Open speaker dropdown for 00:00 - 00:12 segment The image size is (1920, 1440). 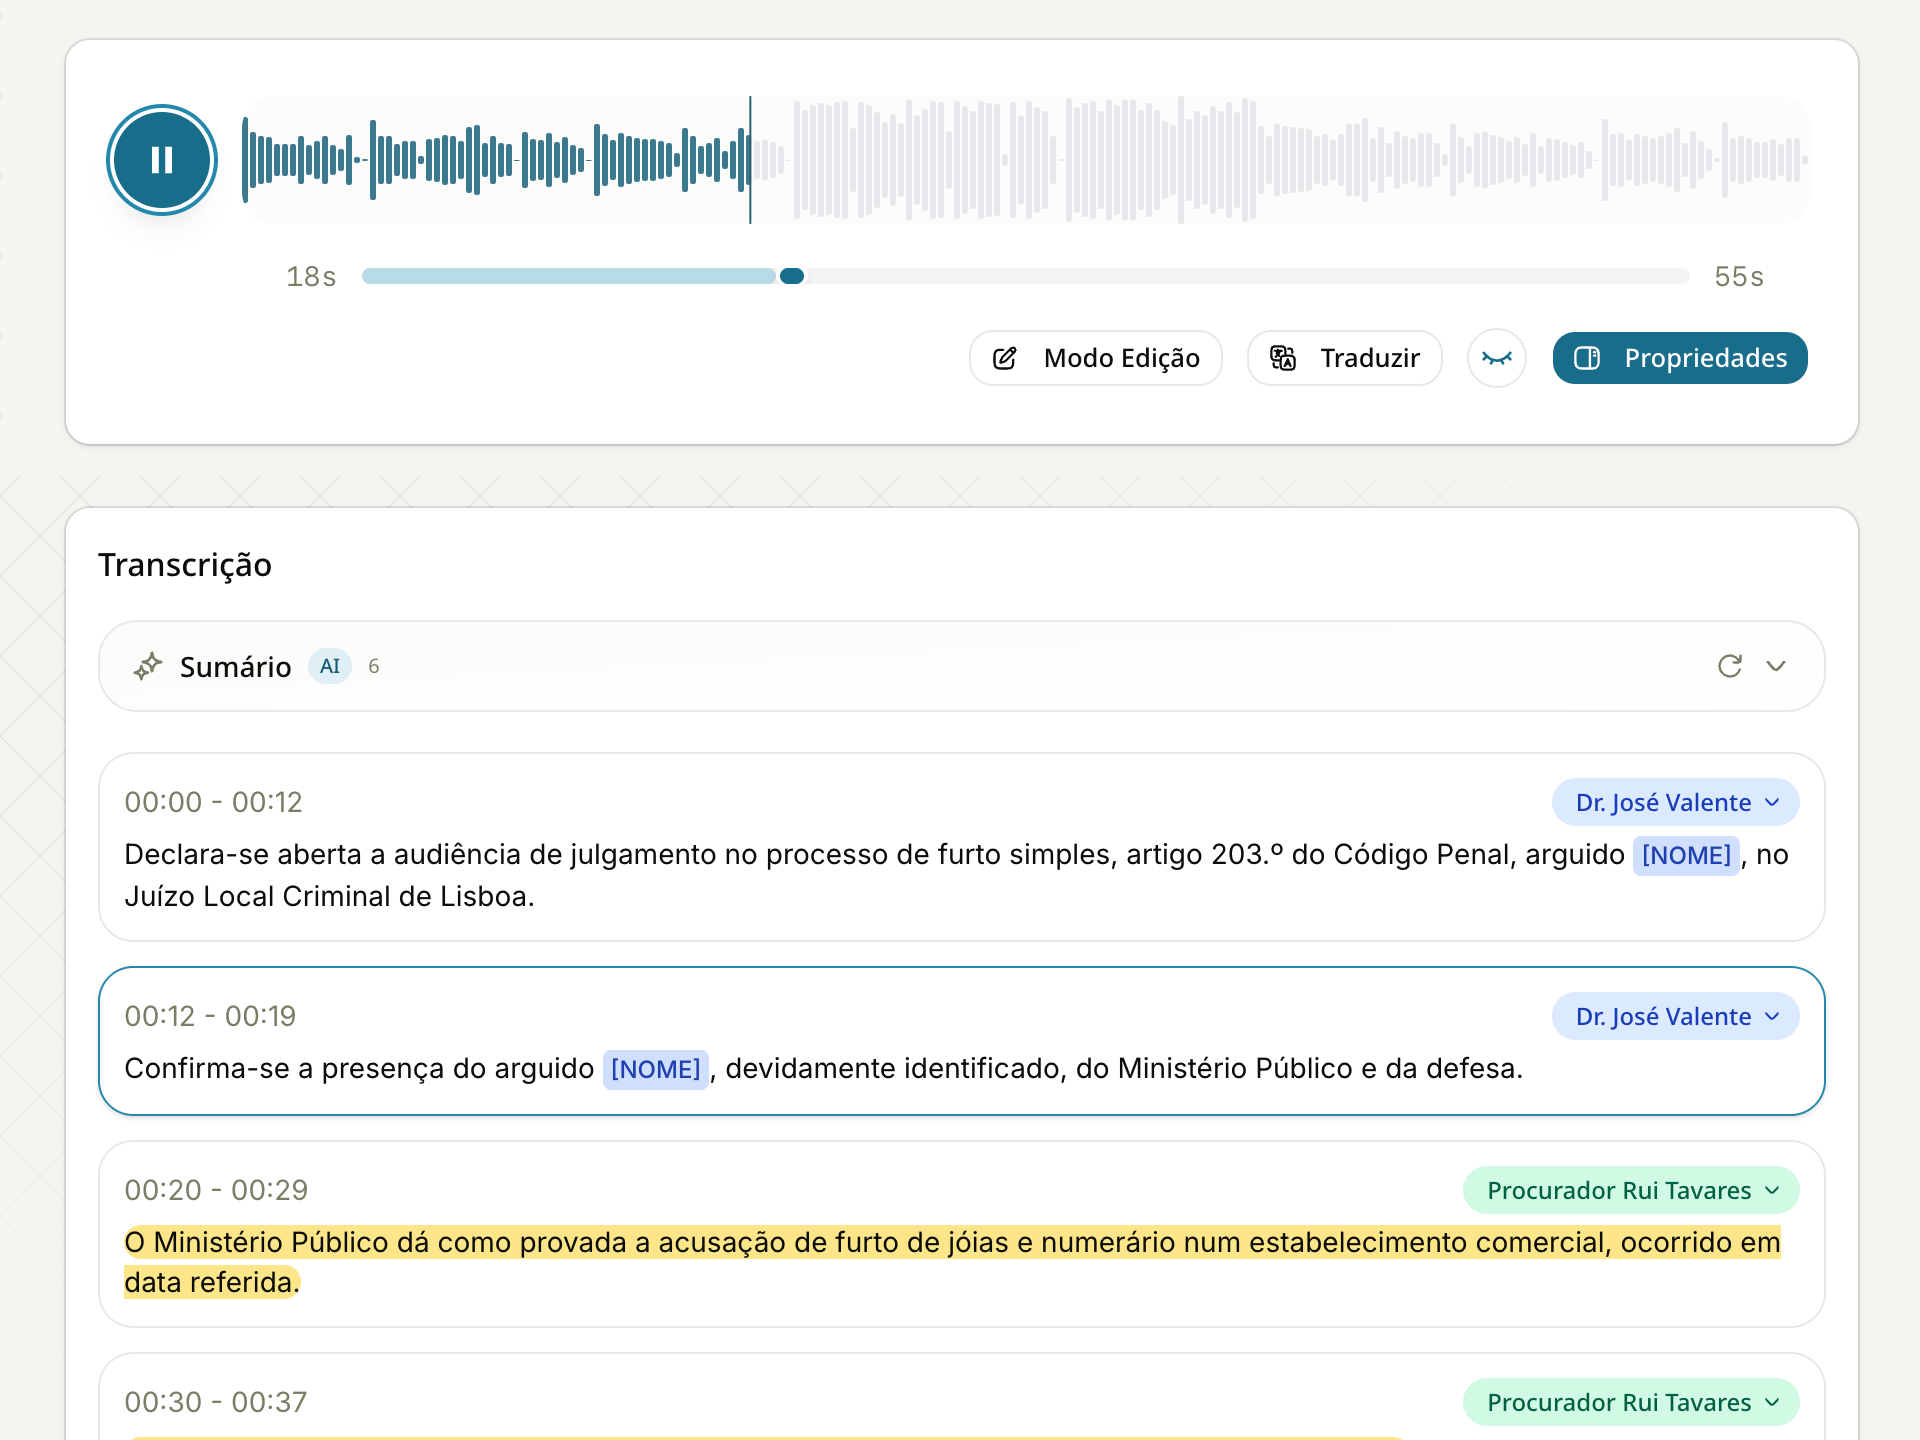[x=1676, y=802]
